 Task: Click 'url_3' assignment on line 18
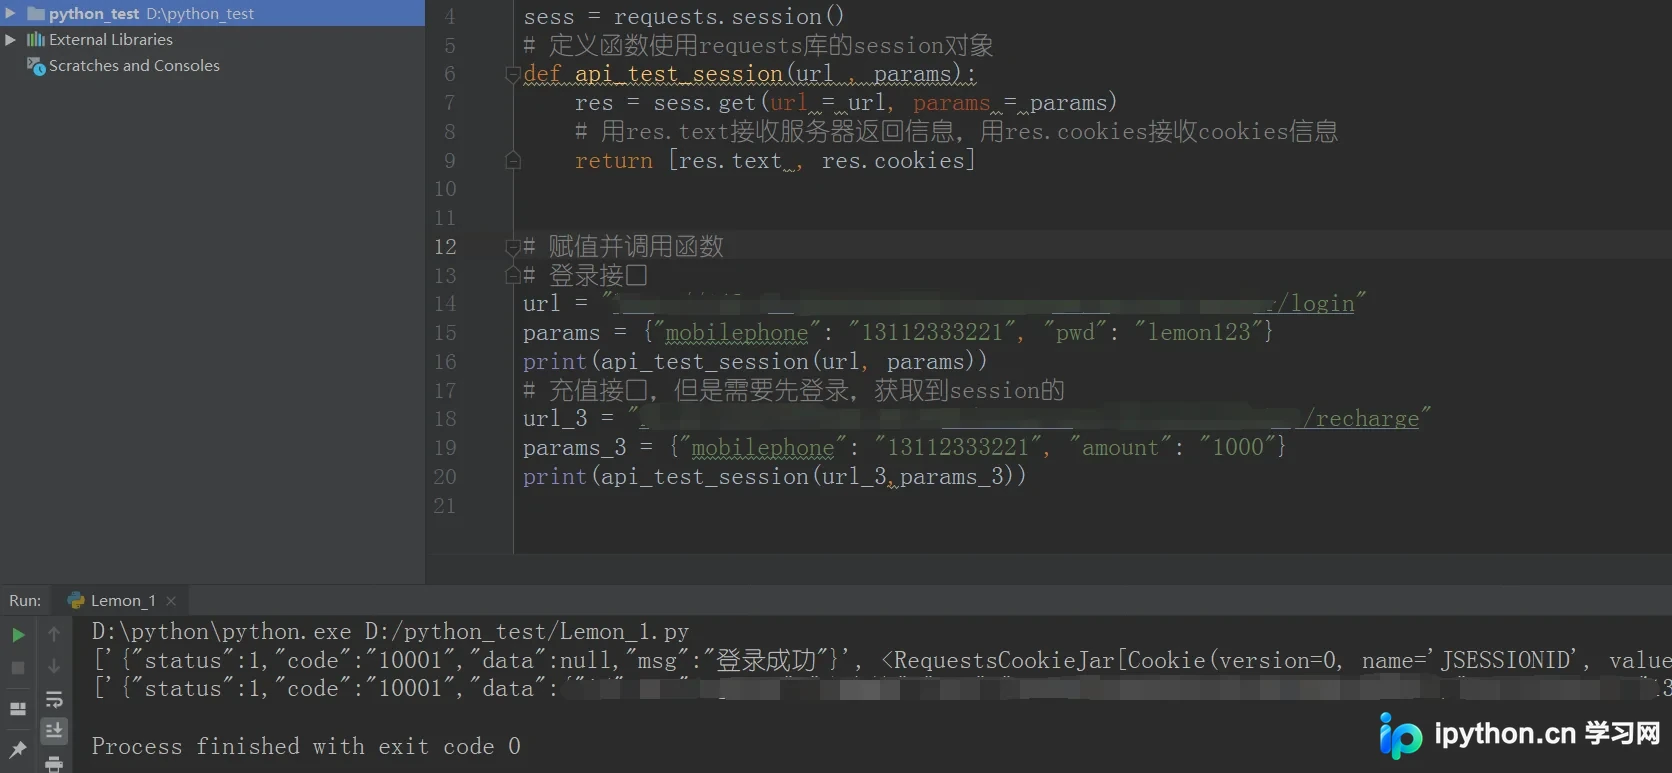tap(555, 418)
